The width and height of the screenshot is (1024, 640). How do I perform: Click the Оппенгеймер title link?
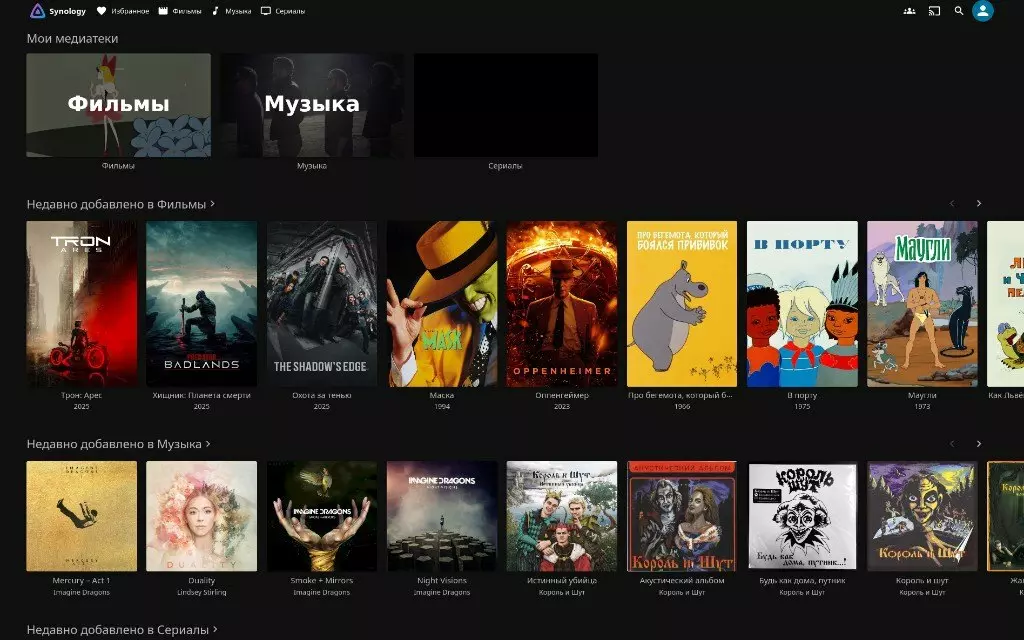tap(562, 395)
